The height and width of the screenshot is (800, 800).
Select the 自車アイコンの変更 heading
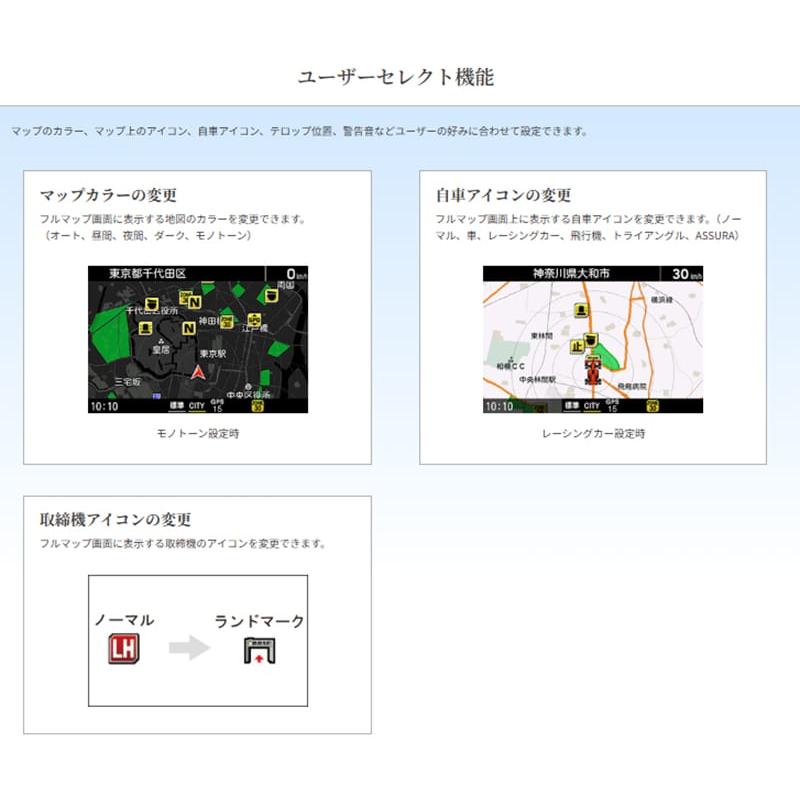click(503, 195)
